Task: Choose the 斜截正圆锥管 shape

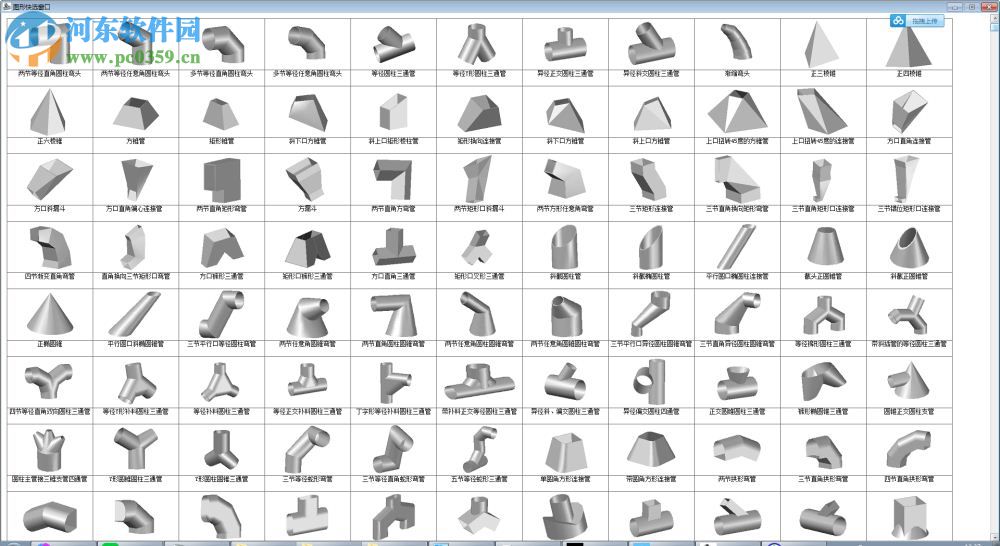Action: pos(909,247)
